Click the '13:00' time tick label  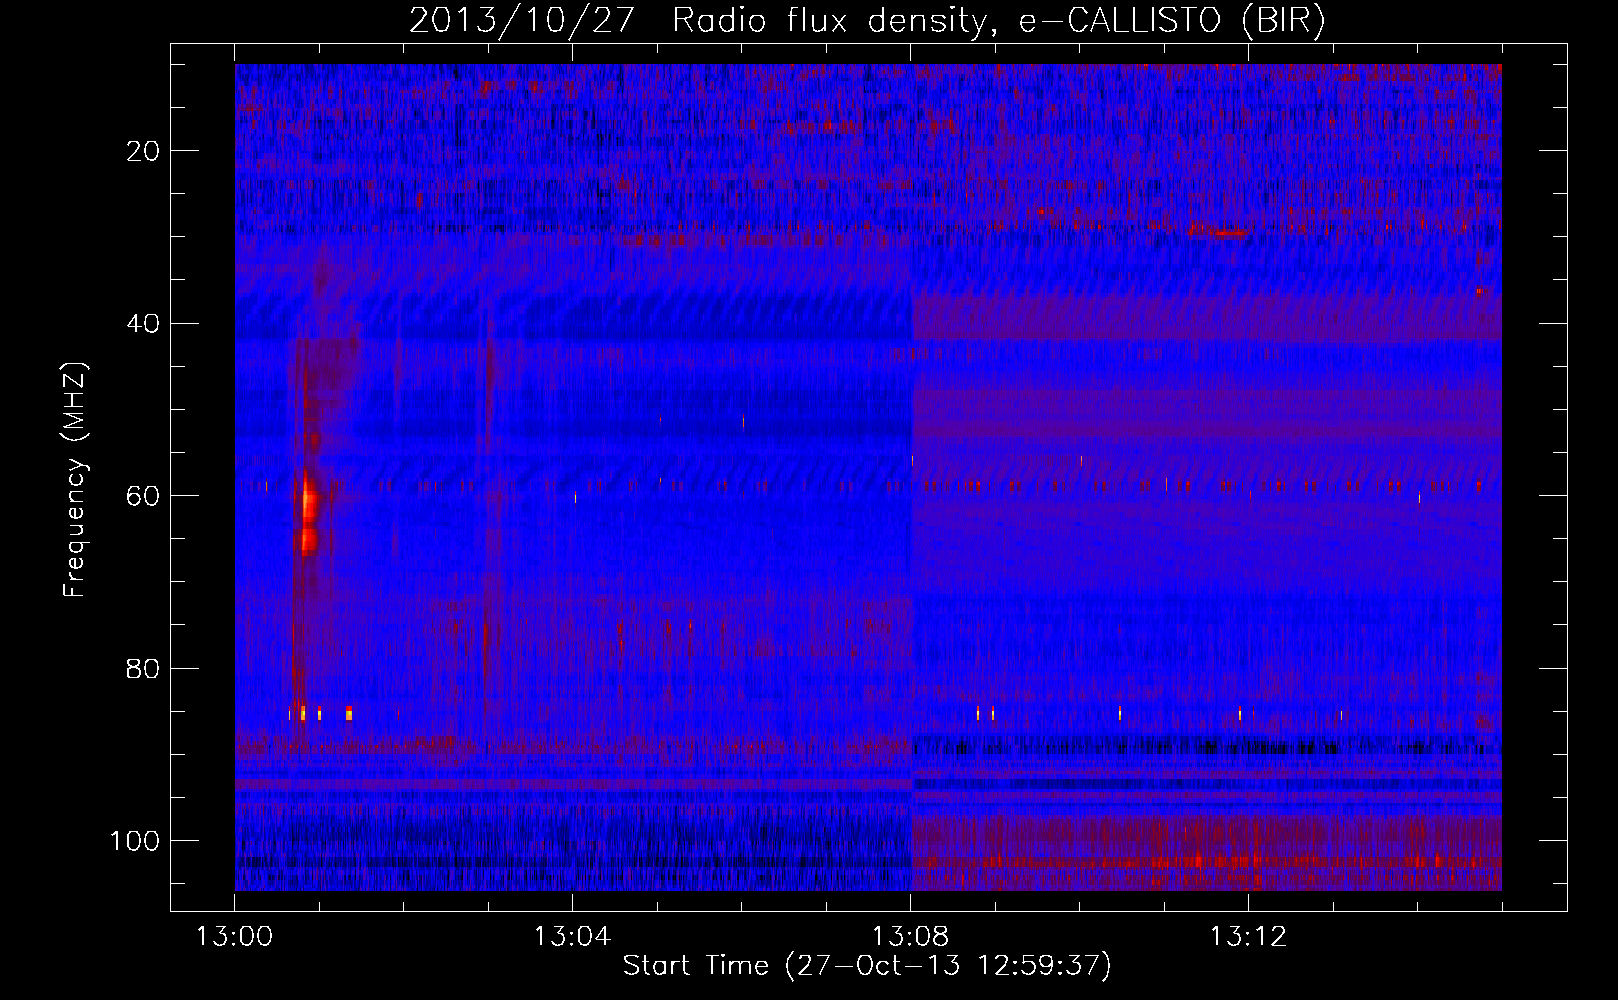[235, 937]
